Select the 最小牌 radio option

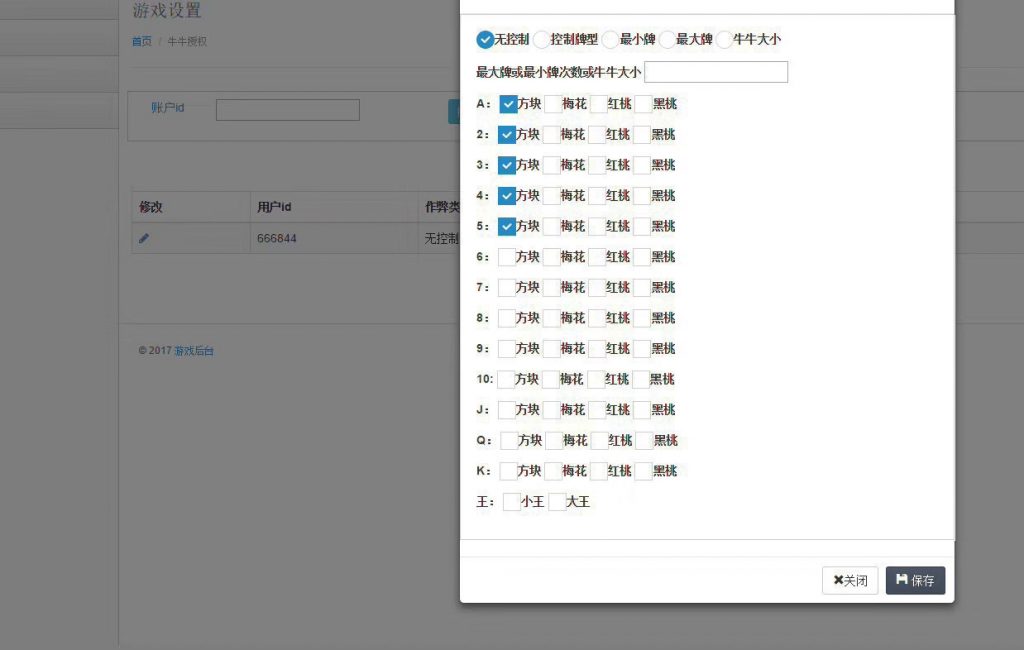[610, 40]
